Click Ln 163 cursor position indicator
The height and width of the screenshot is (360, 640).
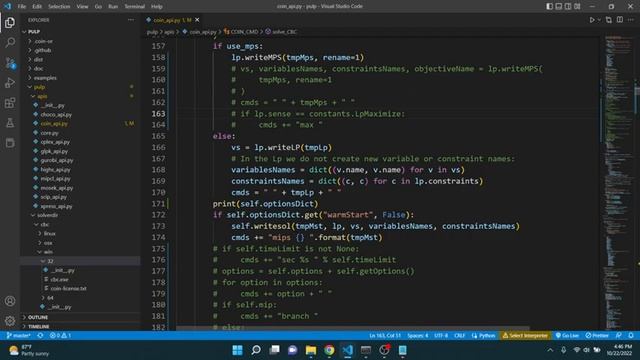385,336
